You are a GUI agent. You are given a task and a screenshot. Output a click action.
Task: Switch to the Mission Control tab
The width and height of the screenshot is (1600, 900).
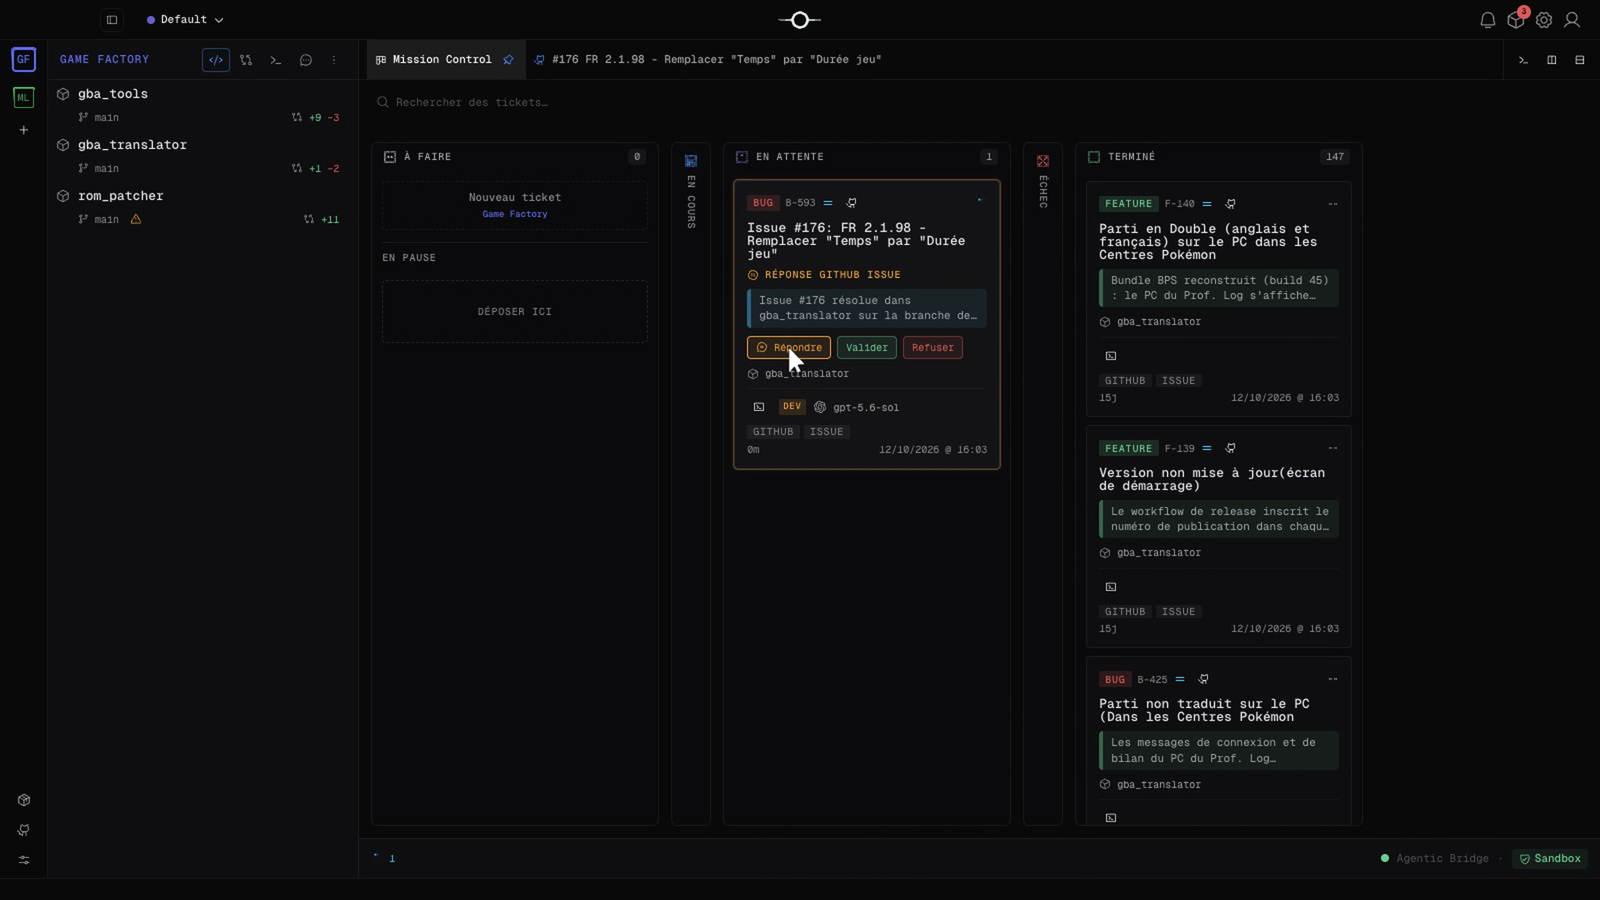tap(442, 60)
